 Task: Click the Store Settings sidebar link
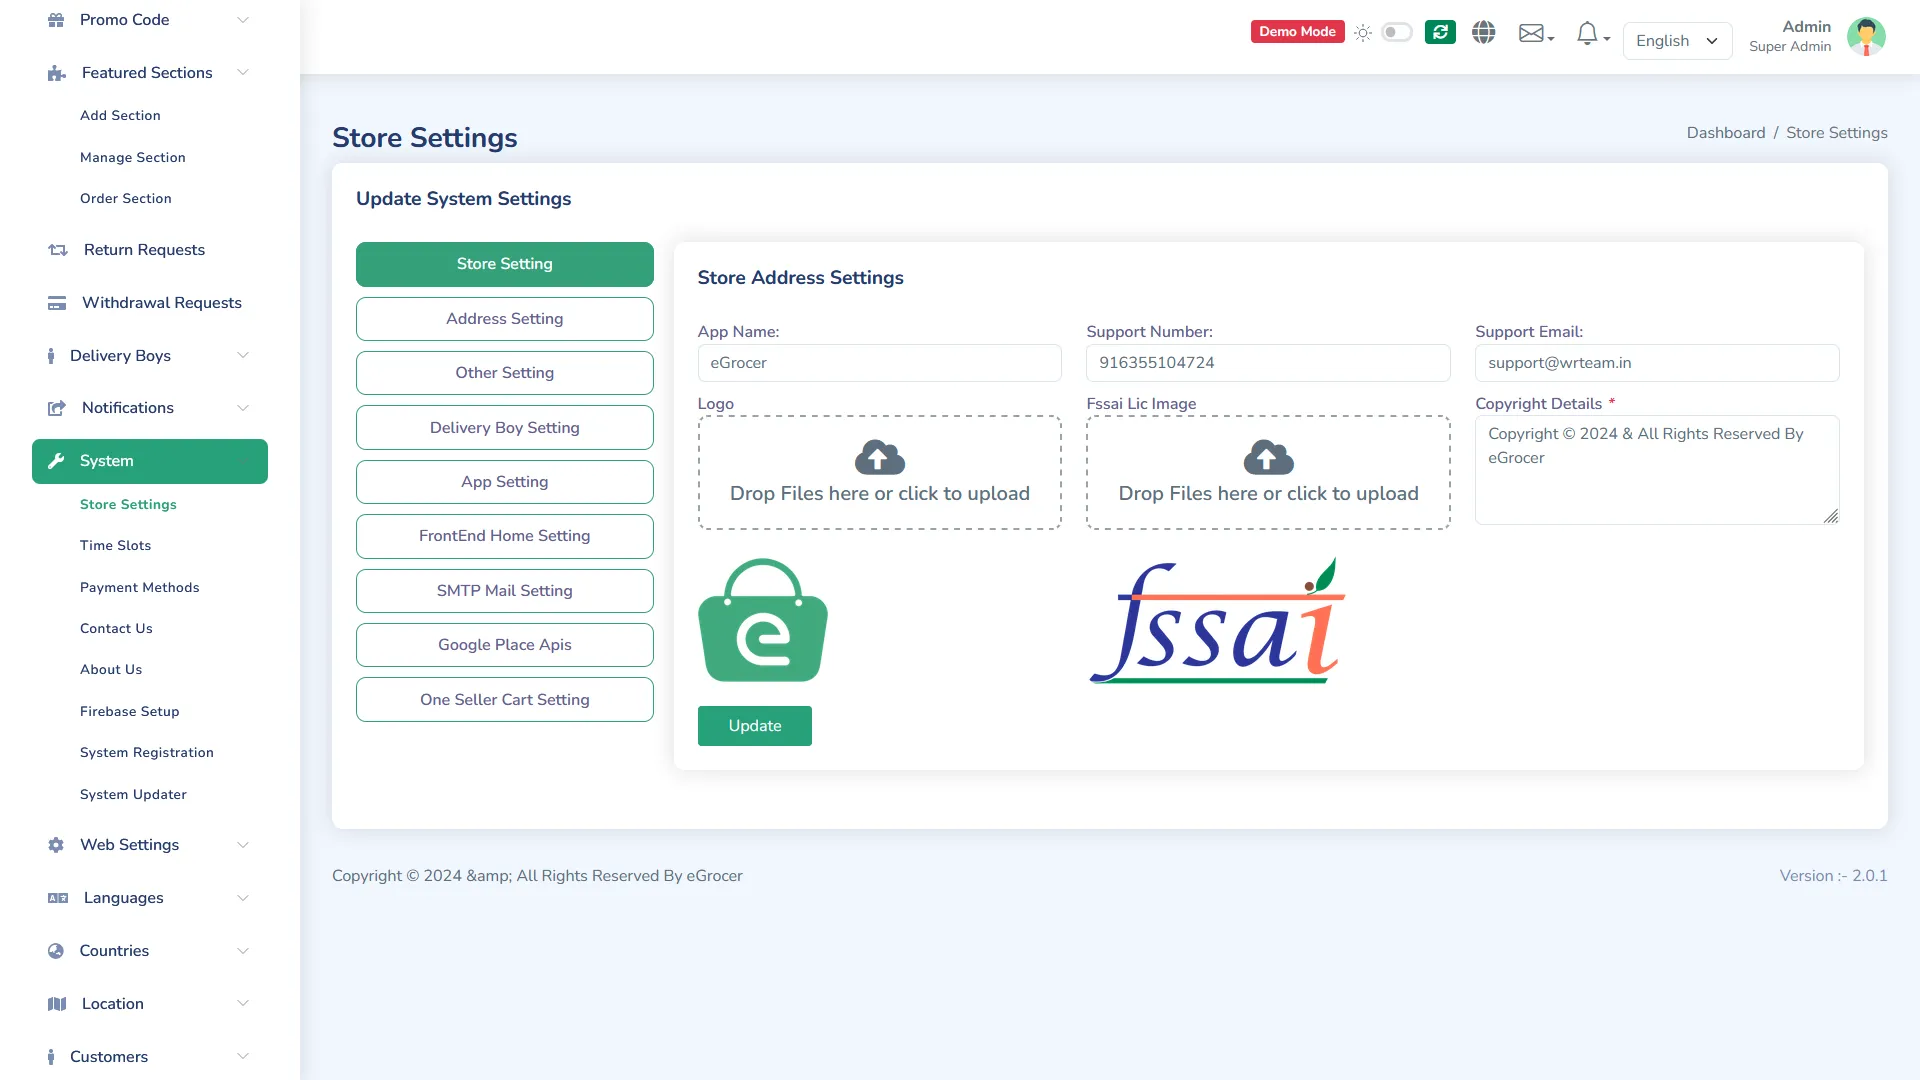coord(128,505)
